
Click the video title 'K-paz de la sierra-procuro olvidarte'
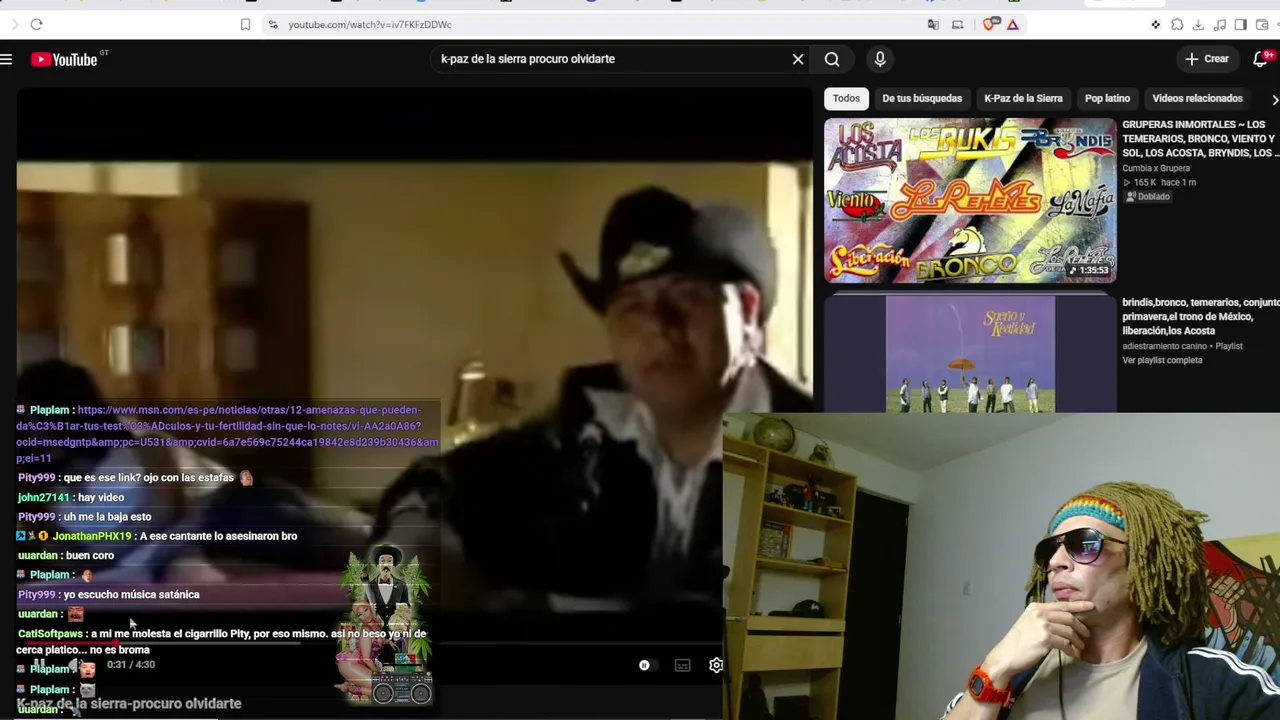[x=129, y=704]
